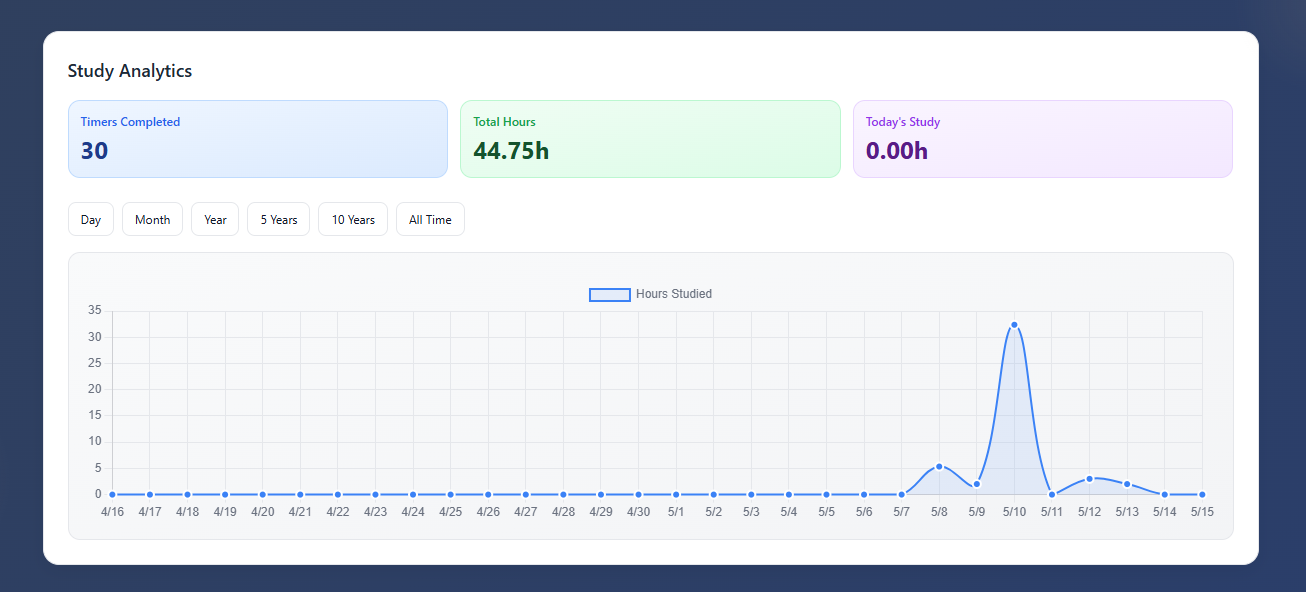This screenshot has width=1306, height=592.
Task: Click the 15 y-axis tick label
Action: coord(95,416)
